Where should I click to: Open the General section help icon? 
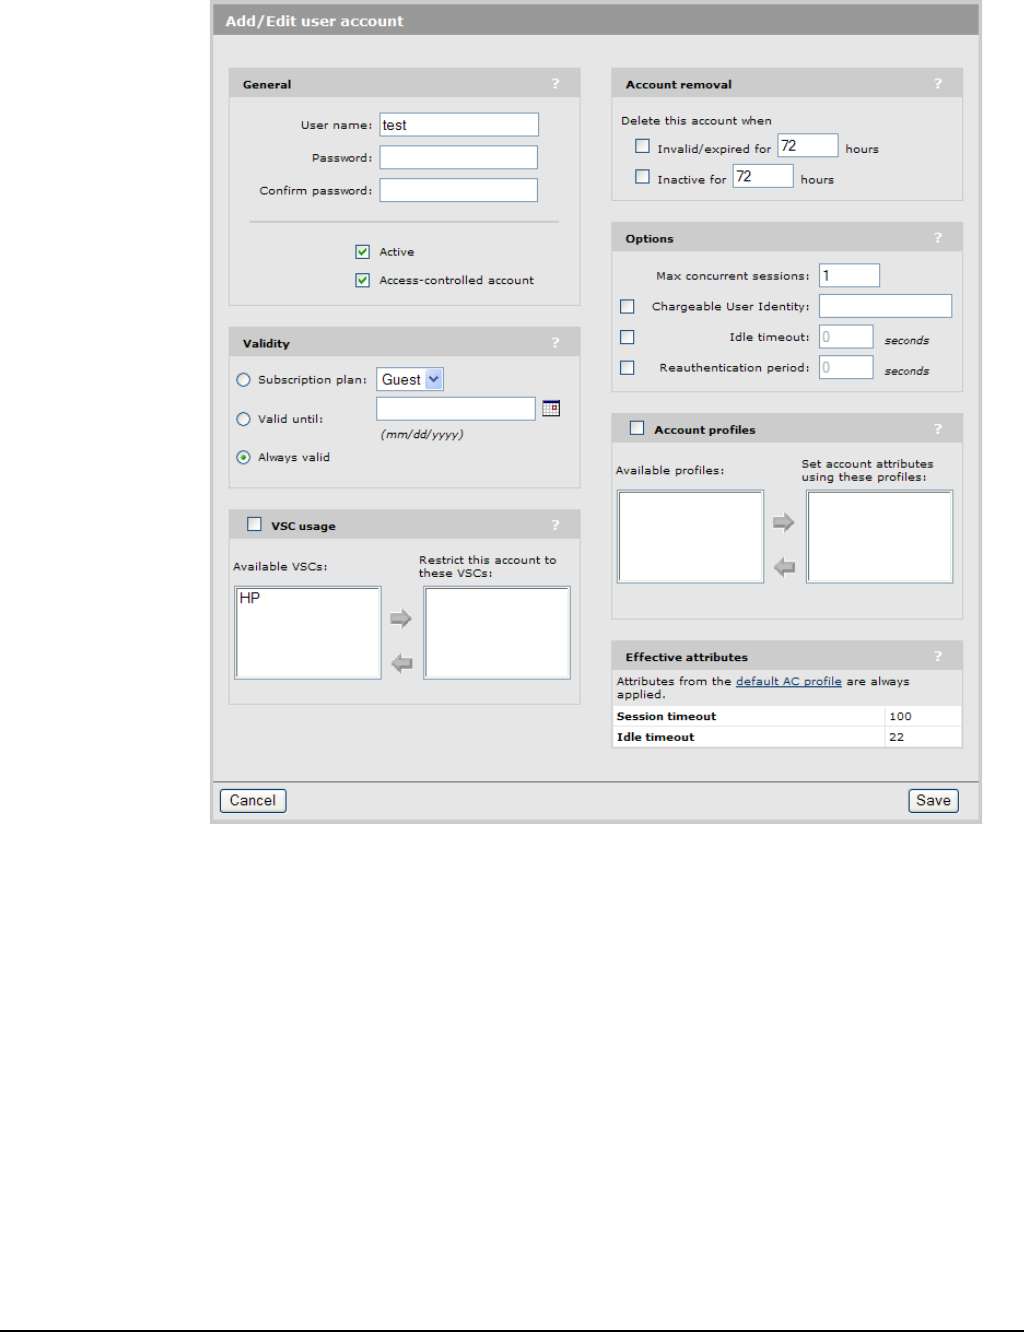(556, 84)
